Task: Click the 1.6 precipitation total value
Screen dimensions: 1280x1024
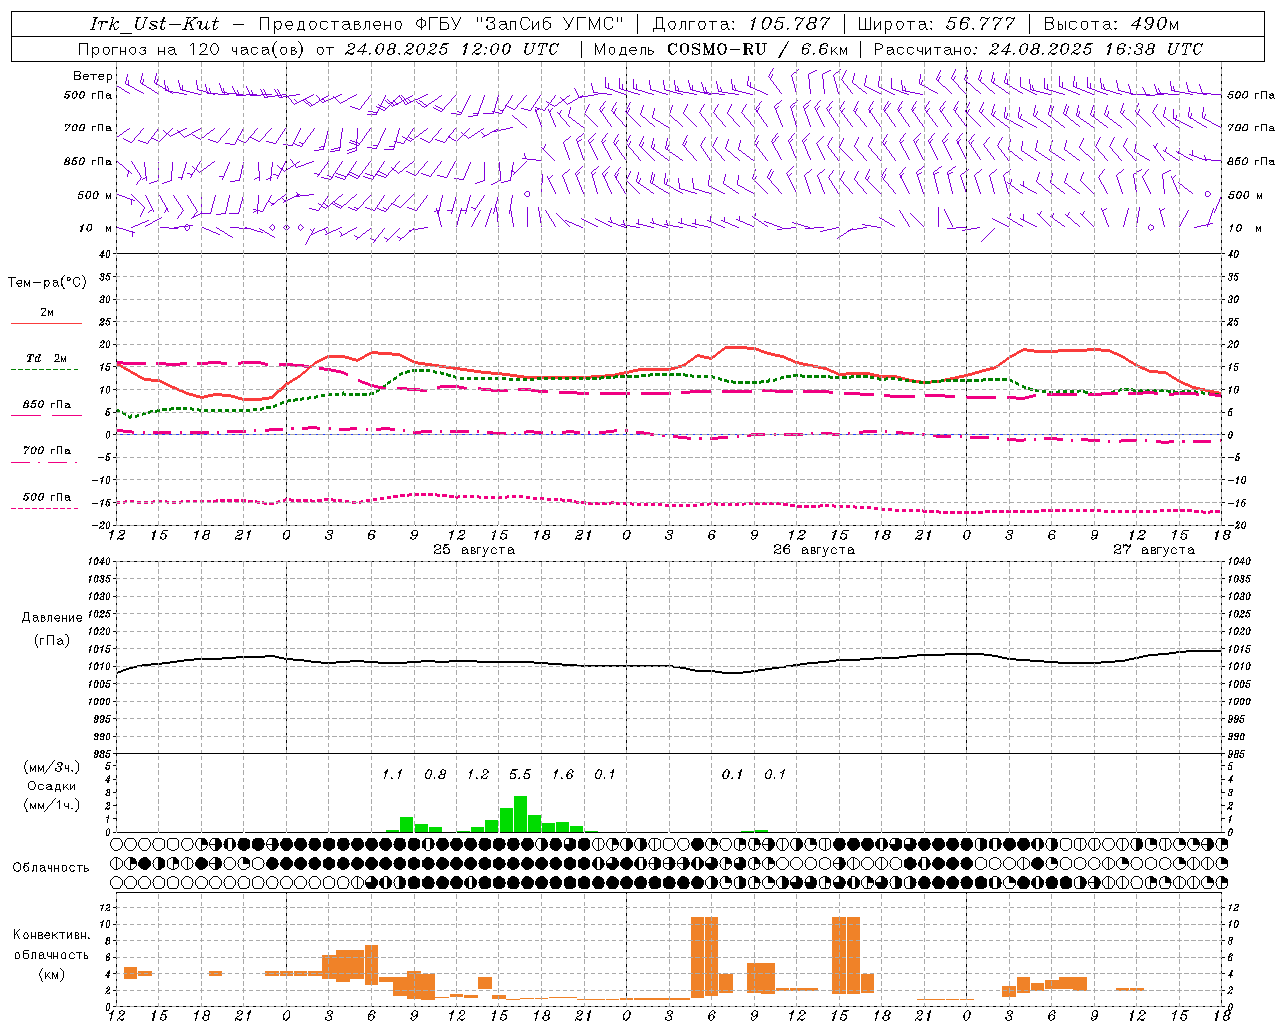Action: 563,775
